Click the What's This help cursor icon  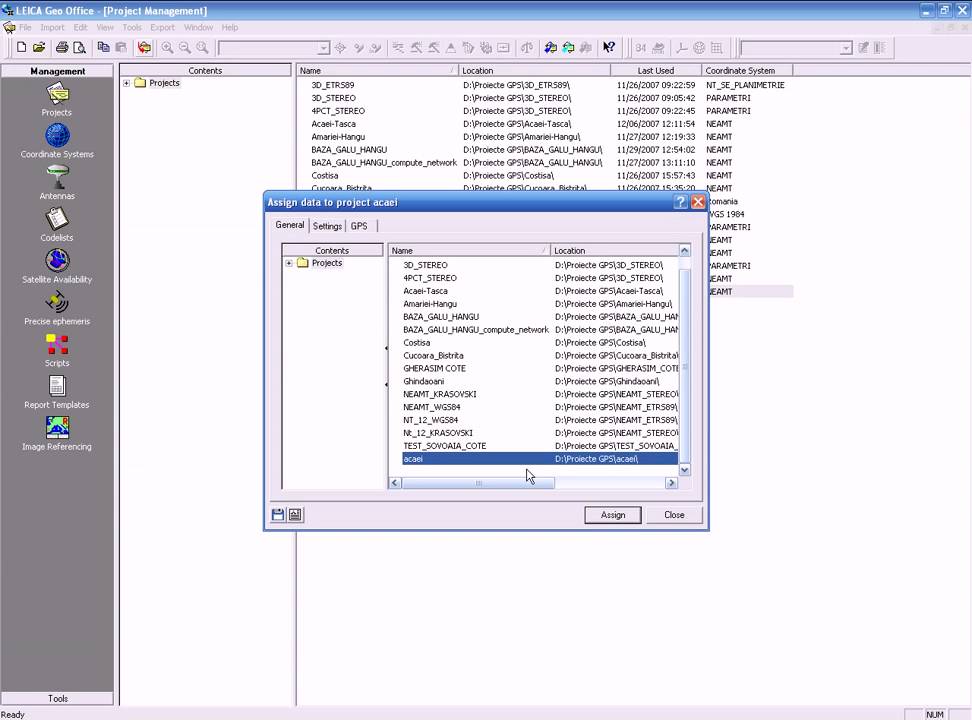point(609,48)
